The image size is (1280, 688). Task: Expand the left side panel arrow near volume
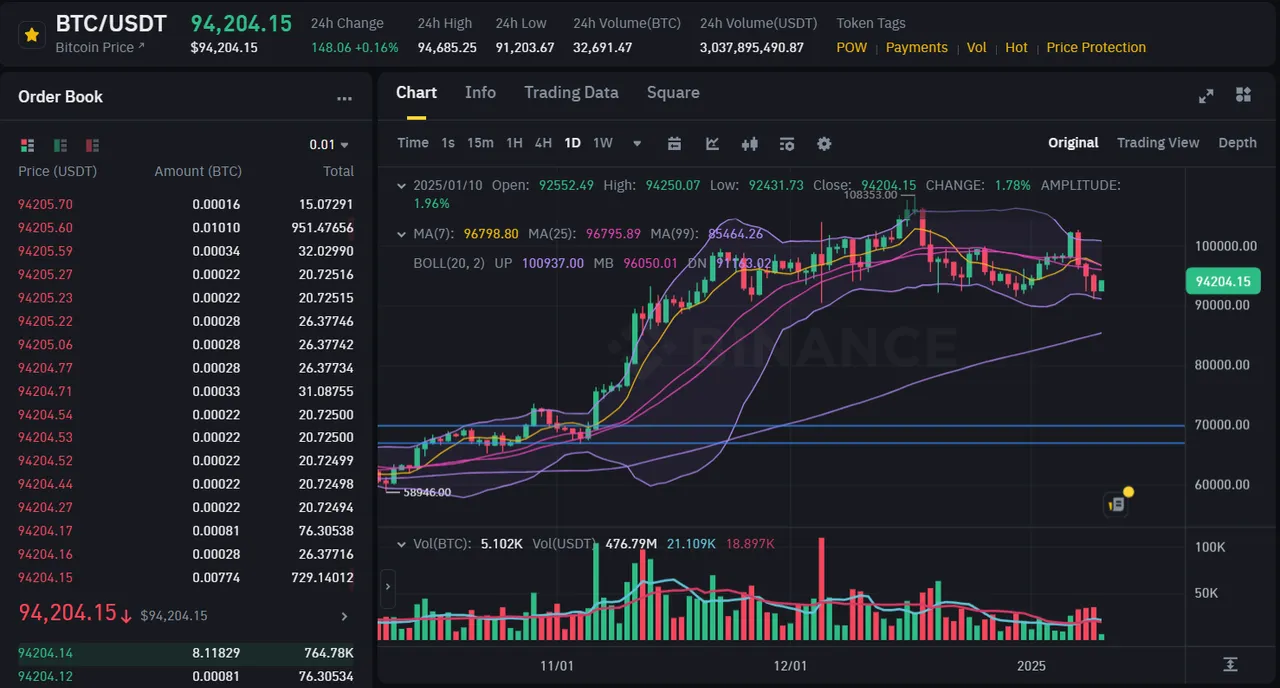point(388,589)
